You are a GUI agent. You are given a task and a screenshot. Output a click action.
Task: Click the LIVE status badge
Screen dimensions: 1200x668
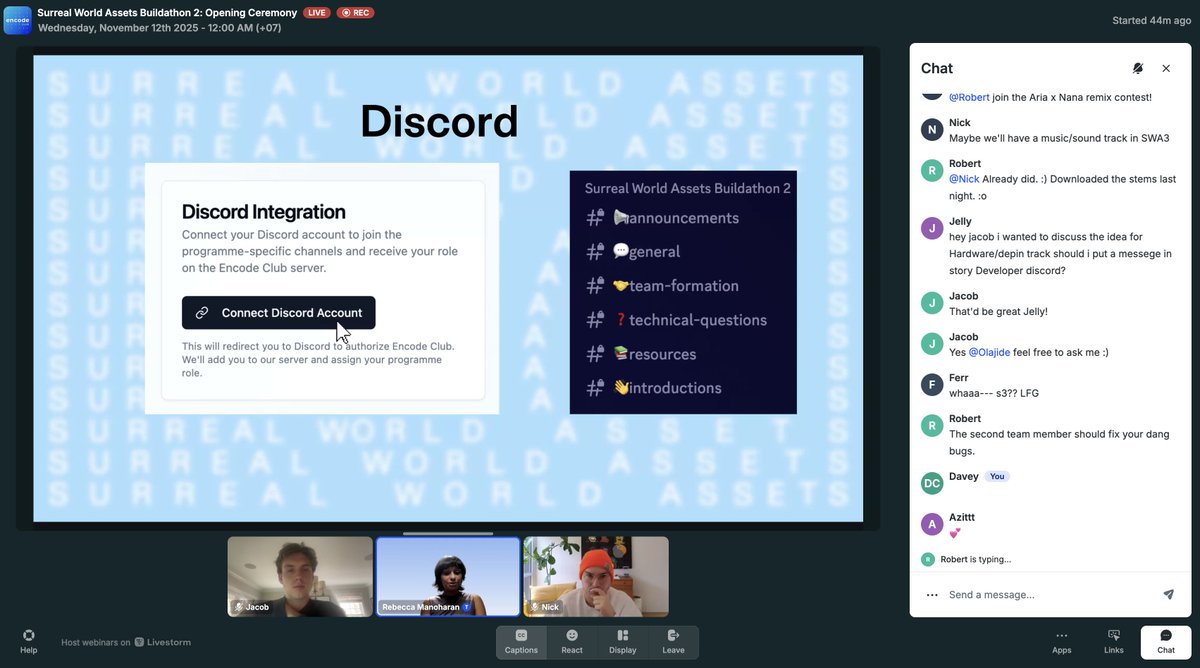318,13
